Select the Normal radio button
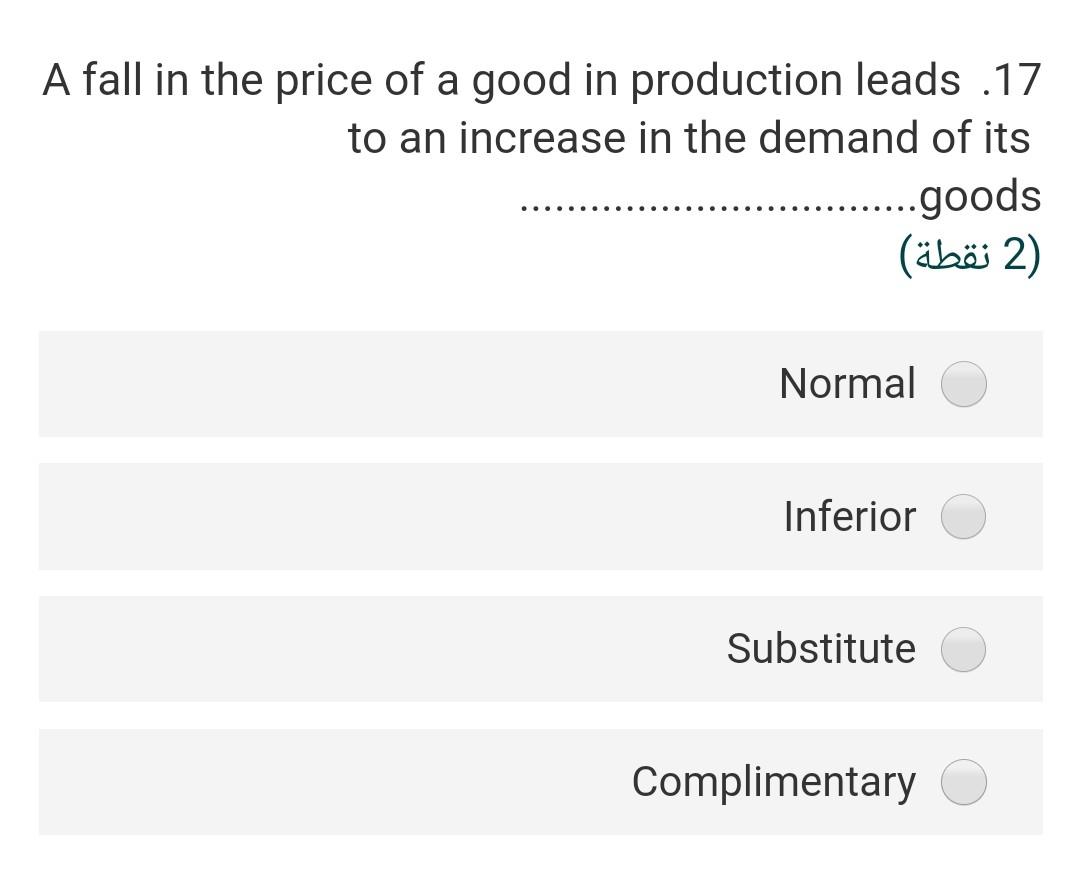Screen dimensions: 1080x878 click(x=963, y=384)
